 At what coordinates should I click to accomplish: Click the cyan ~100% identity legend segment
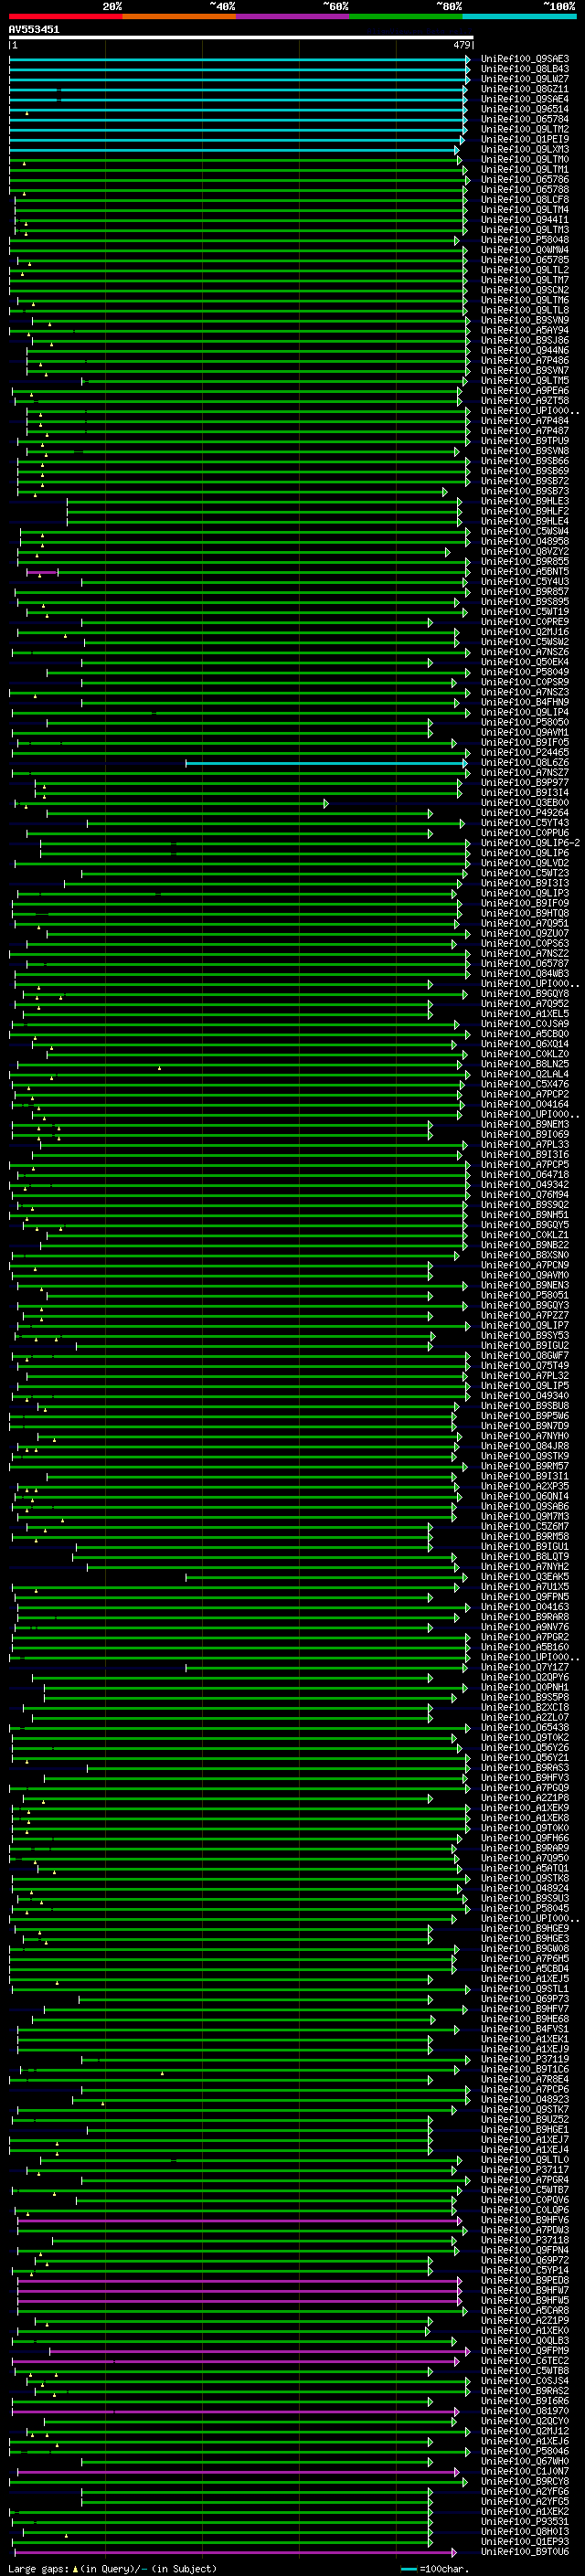click(520, 16)
